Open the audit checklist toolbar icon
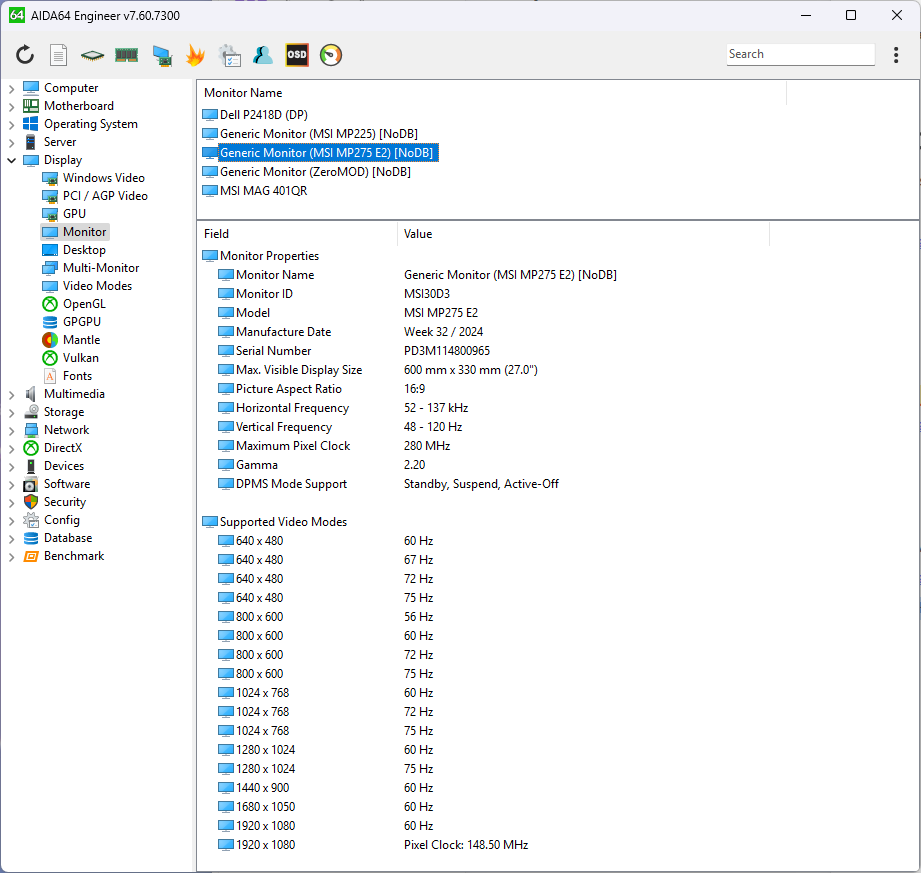 tap(229, 55)
